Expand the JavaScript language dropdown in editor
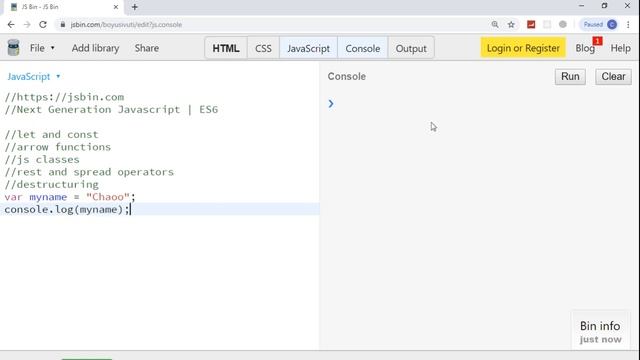The width and height of the screenshot is (640, 360). click(x=34, y=77)
